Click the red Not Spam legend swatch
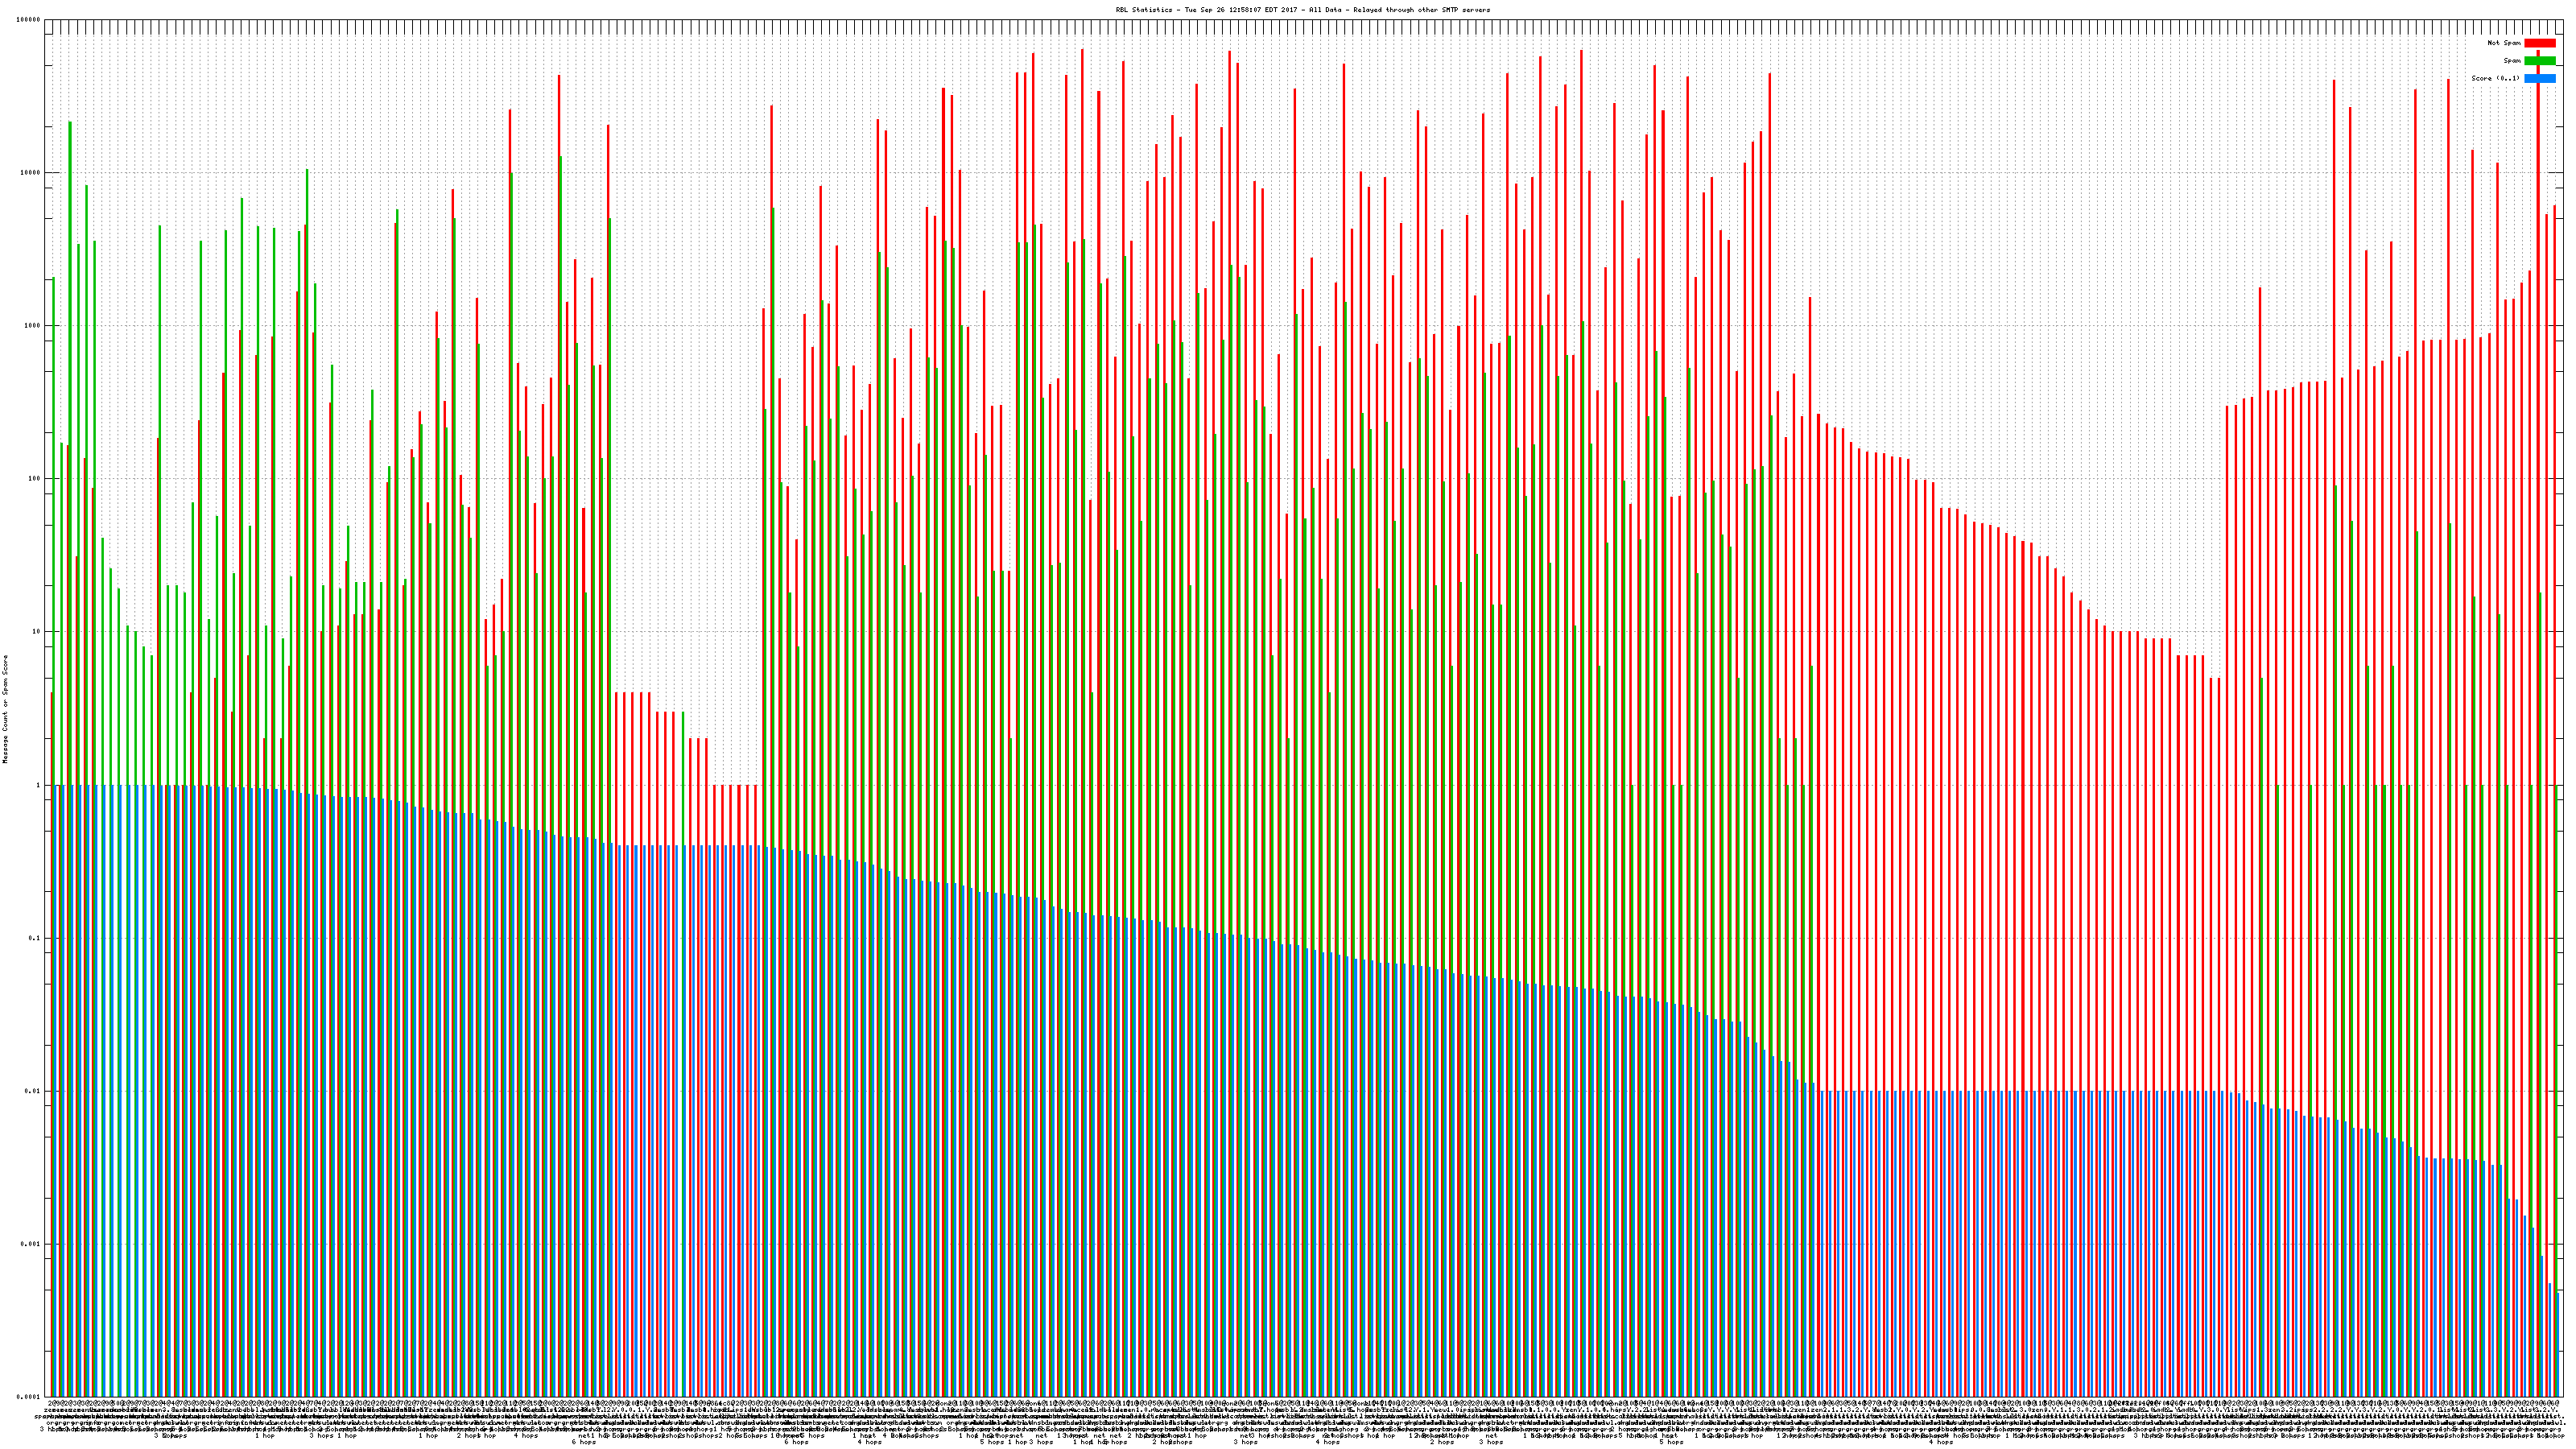 2539,43
